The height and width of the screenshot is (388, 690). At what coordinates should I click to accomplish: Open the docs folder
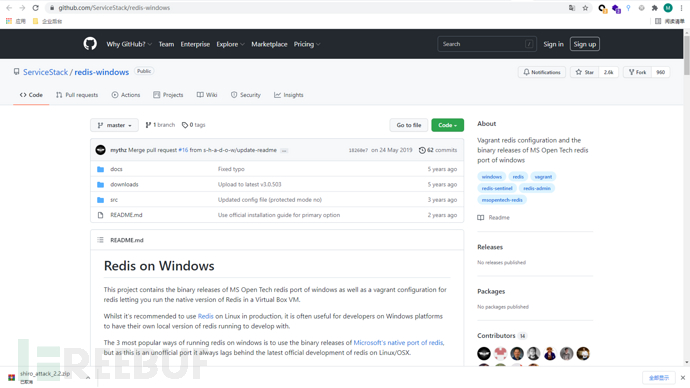pos(116,169)
